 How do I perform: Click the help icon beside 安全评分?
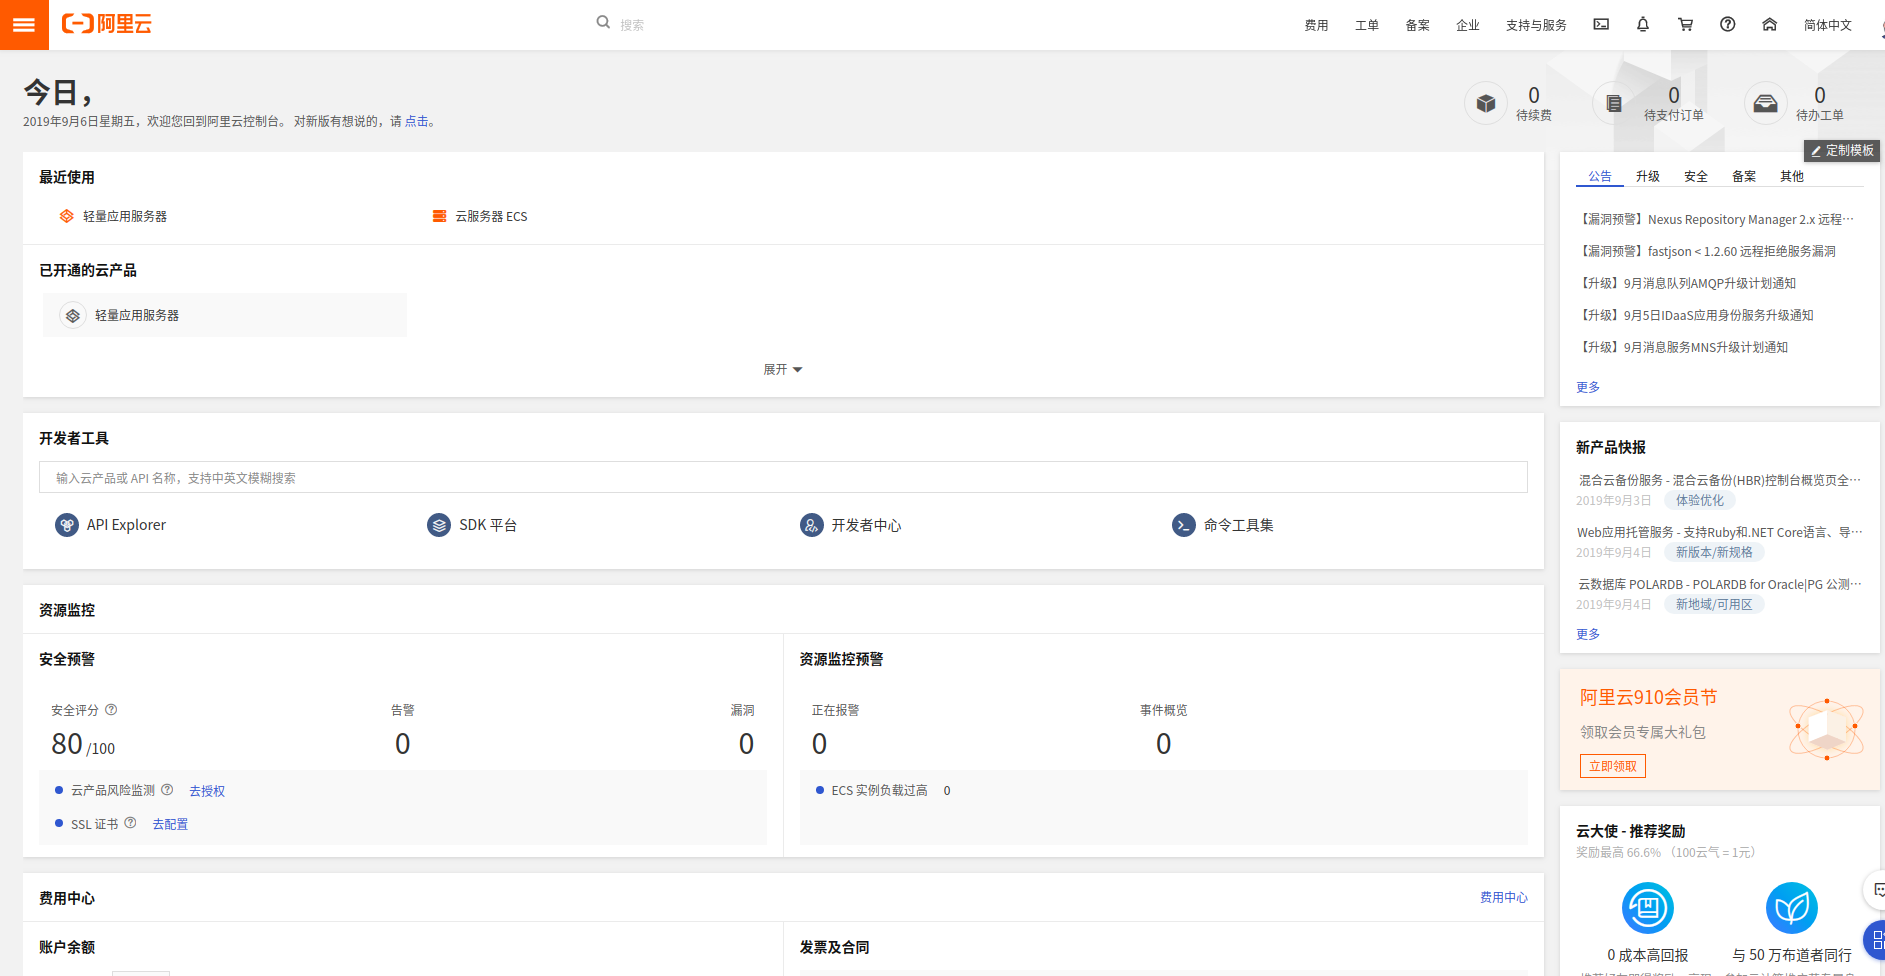click(111, 709)
